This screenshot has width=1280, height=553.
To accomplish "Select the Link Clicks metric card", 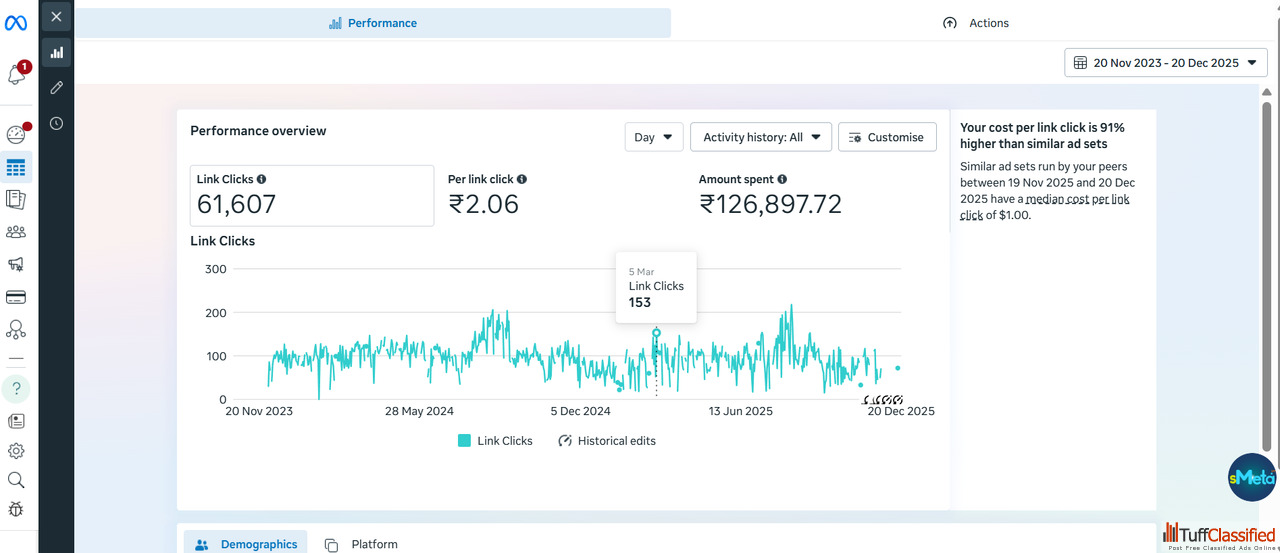I will pos(312,196).
